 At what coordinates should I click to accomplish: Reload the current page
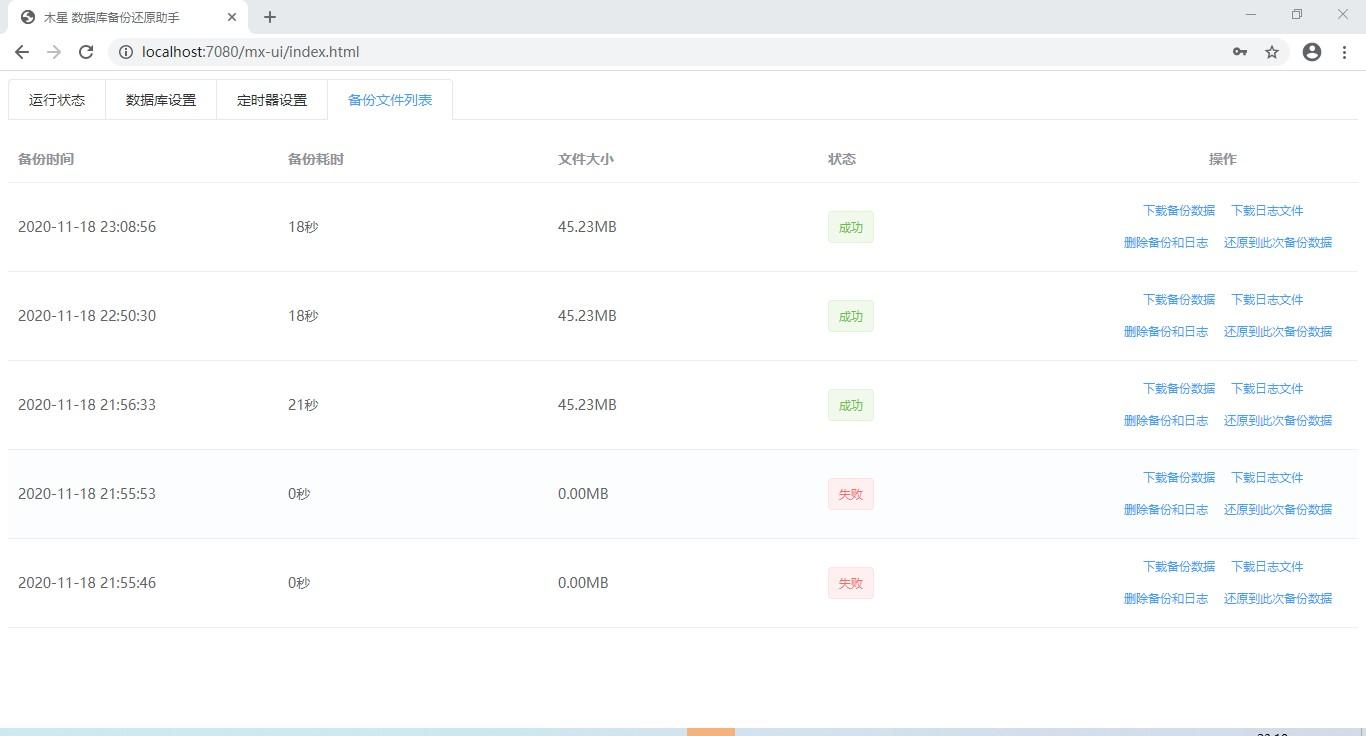pyautogui.click(x=86, y=52)
